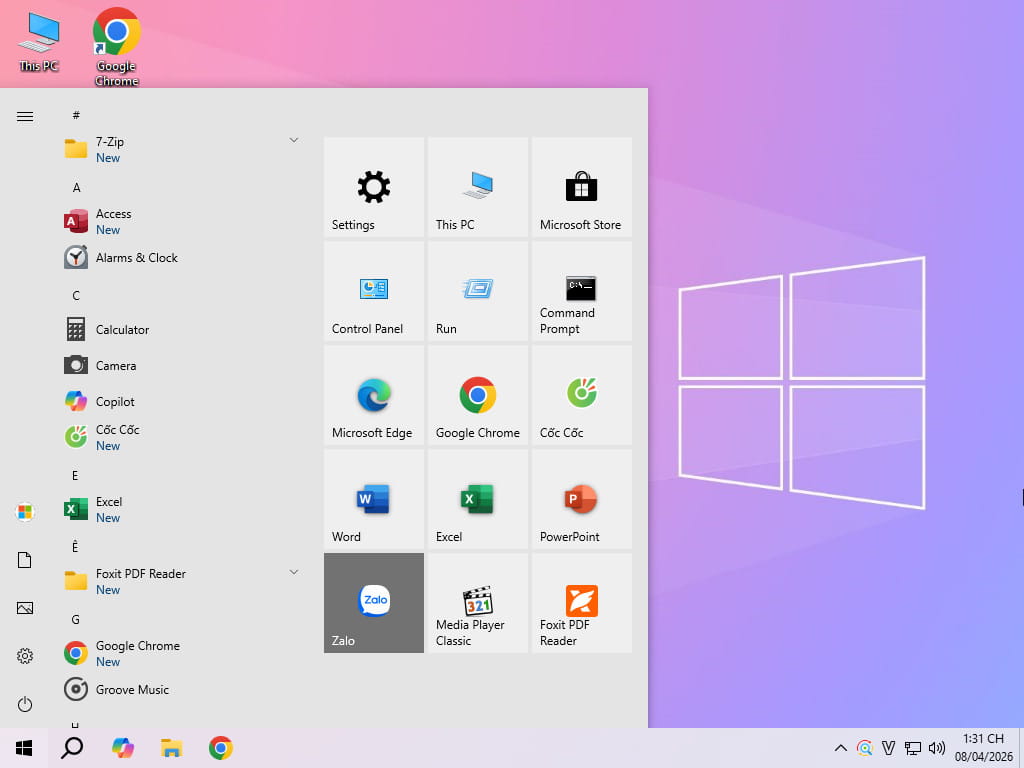Image resolution: width=1024 pixels, height=768 pixels.
Task: Launch Copilot from the app list
Action: click(x=183, y=401)
